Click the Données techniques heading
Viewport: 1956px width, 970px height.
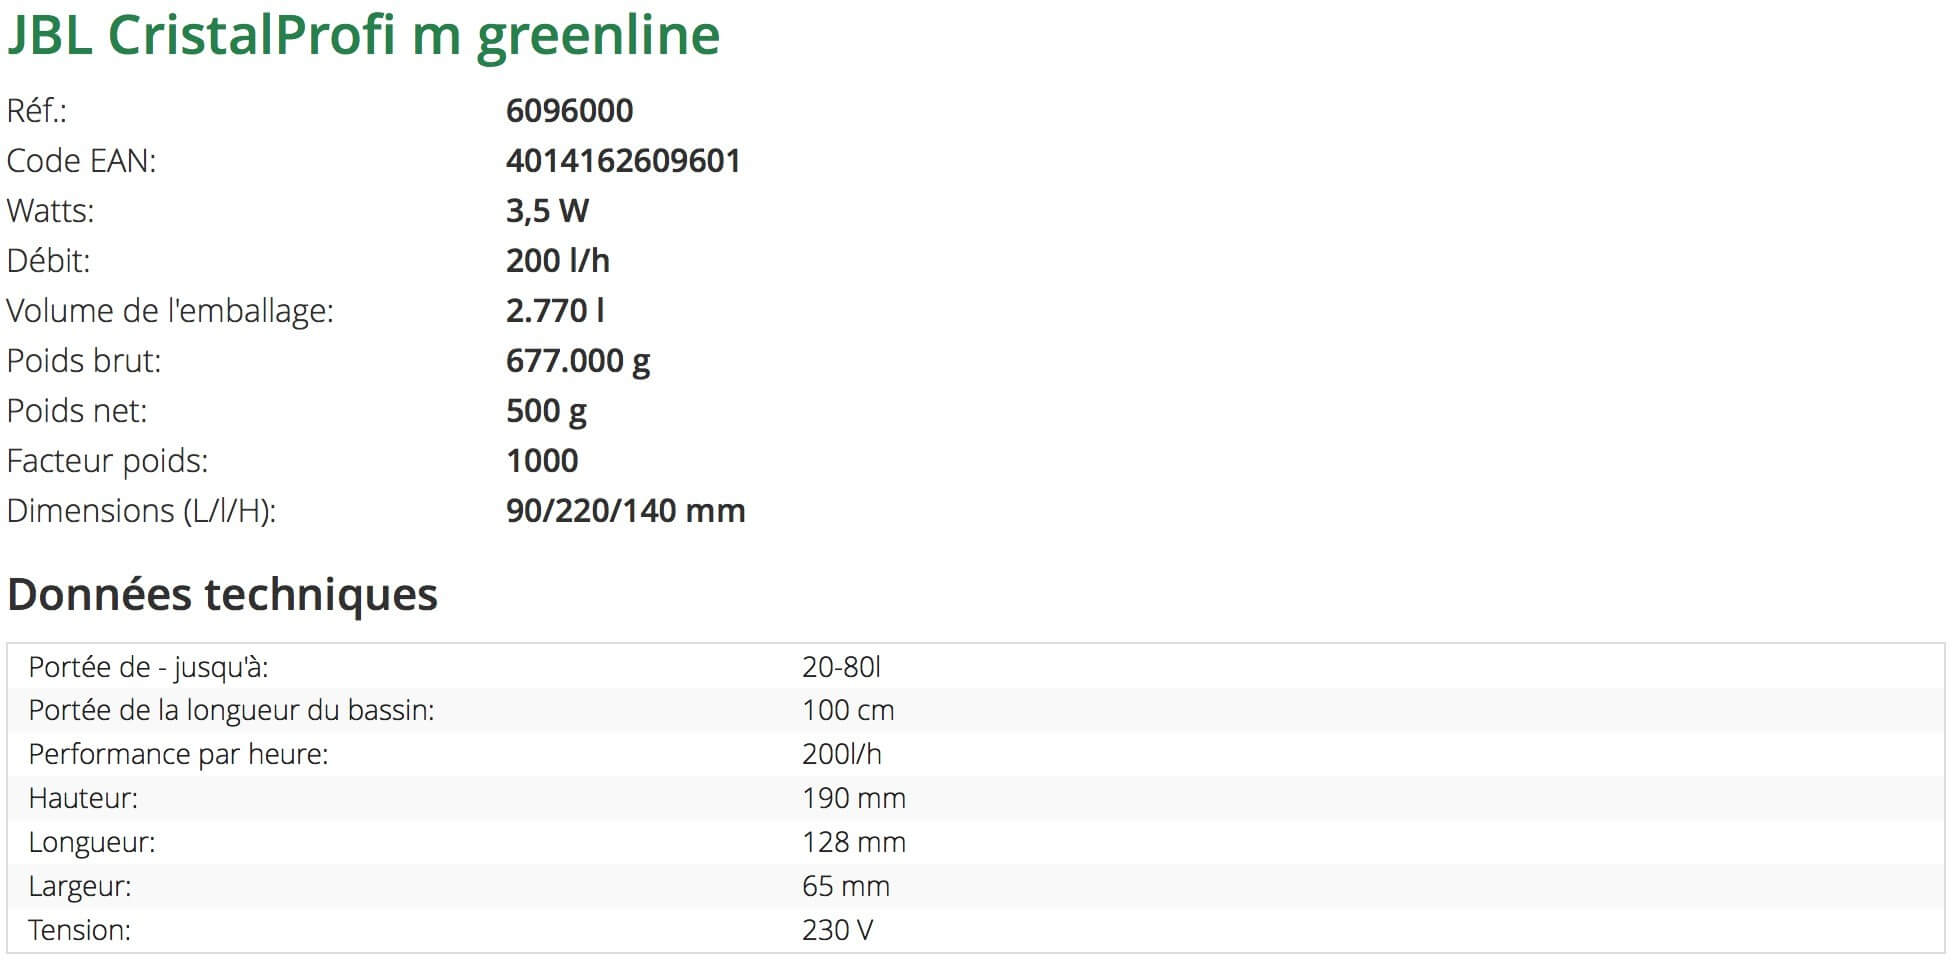point(222,594)
